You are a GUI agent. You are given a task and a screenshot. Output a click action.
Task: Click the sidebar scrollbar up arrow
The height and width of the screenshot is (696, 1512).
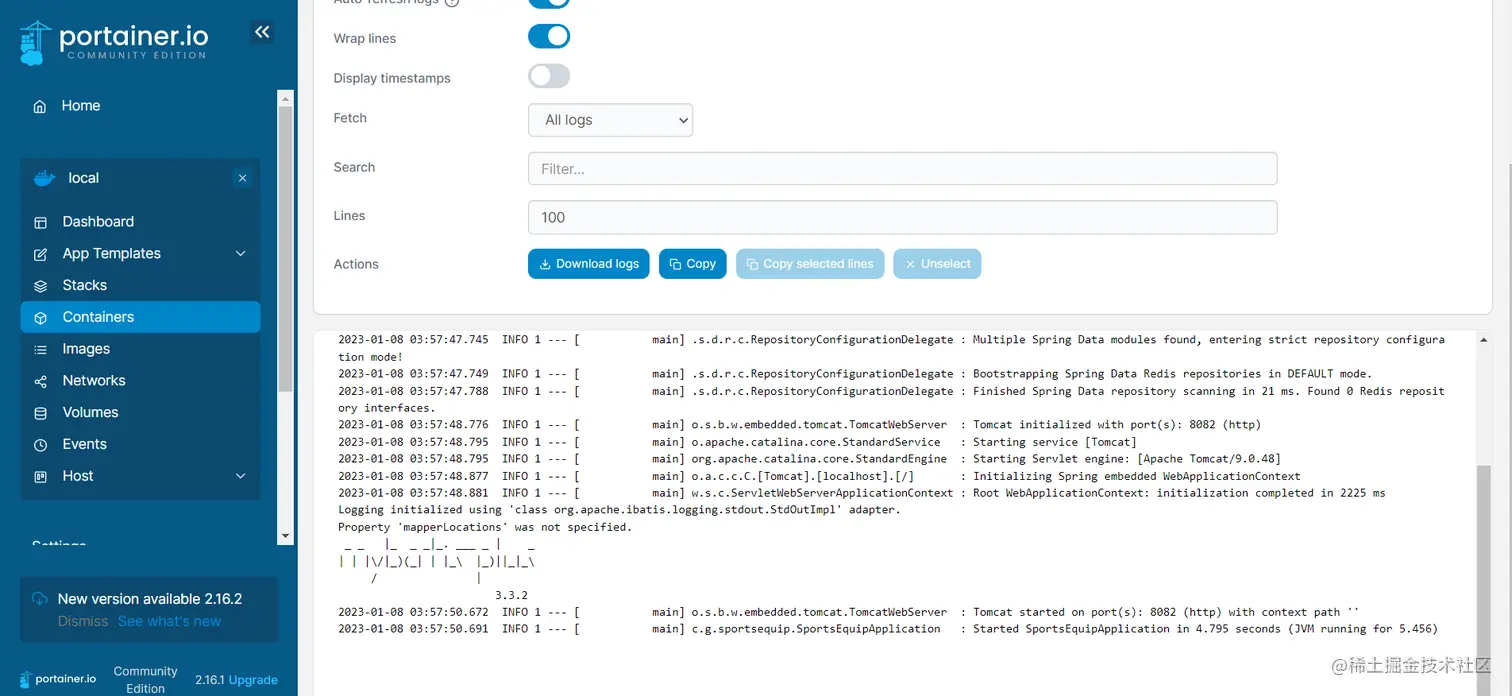pos(285,97)
